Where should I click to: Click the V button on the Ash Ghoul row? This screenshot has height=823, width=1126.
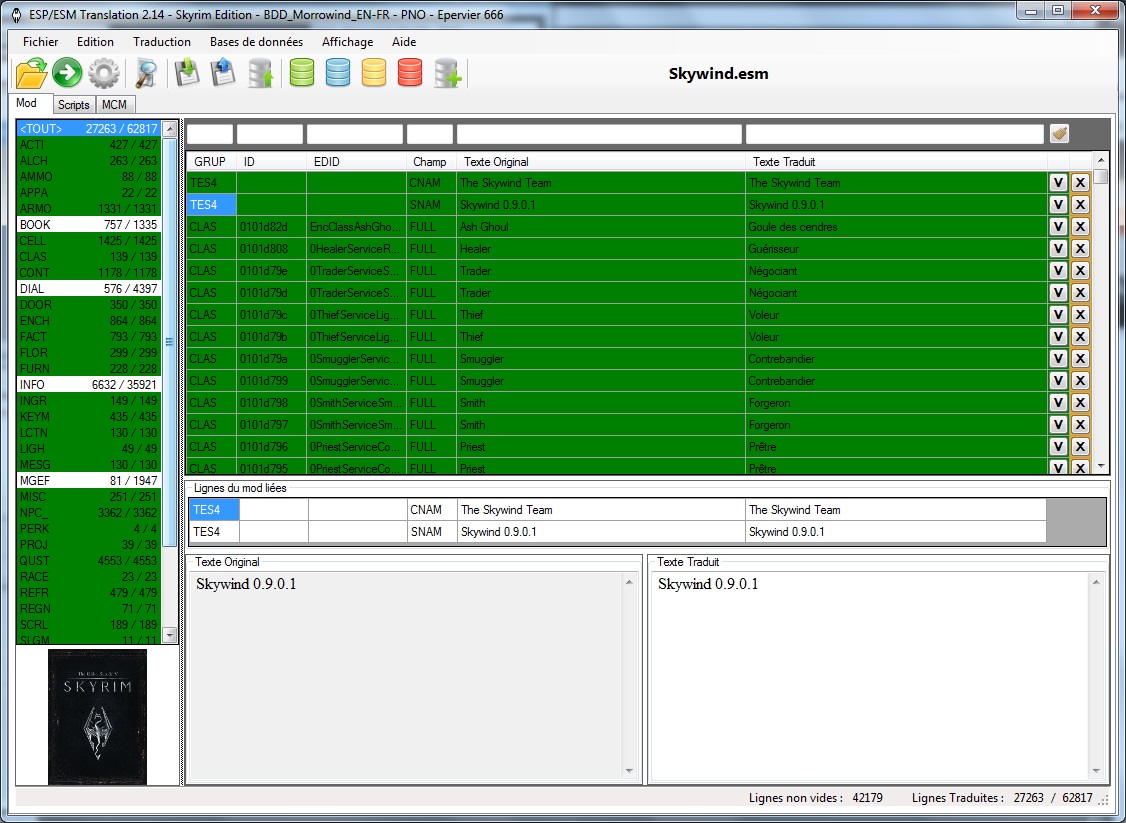1058,227
